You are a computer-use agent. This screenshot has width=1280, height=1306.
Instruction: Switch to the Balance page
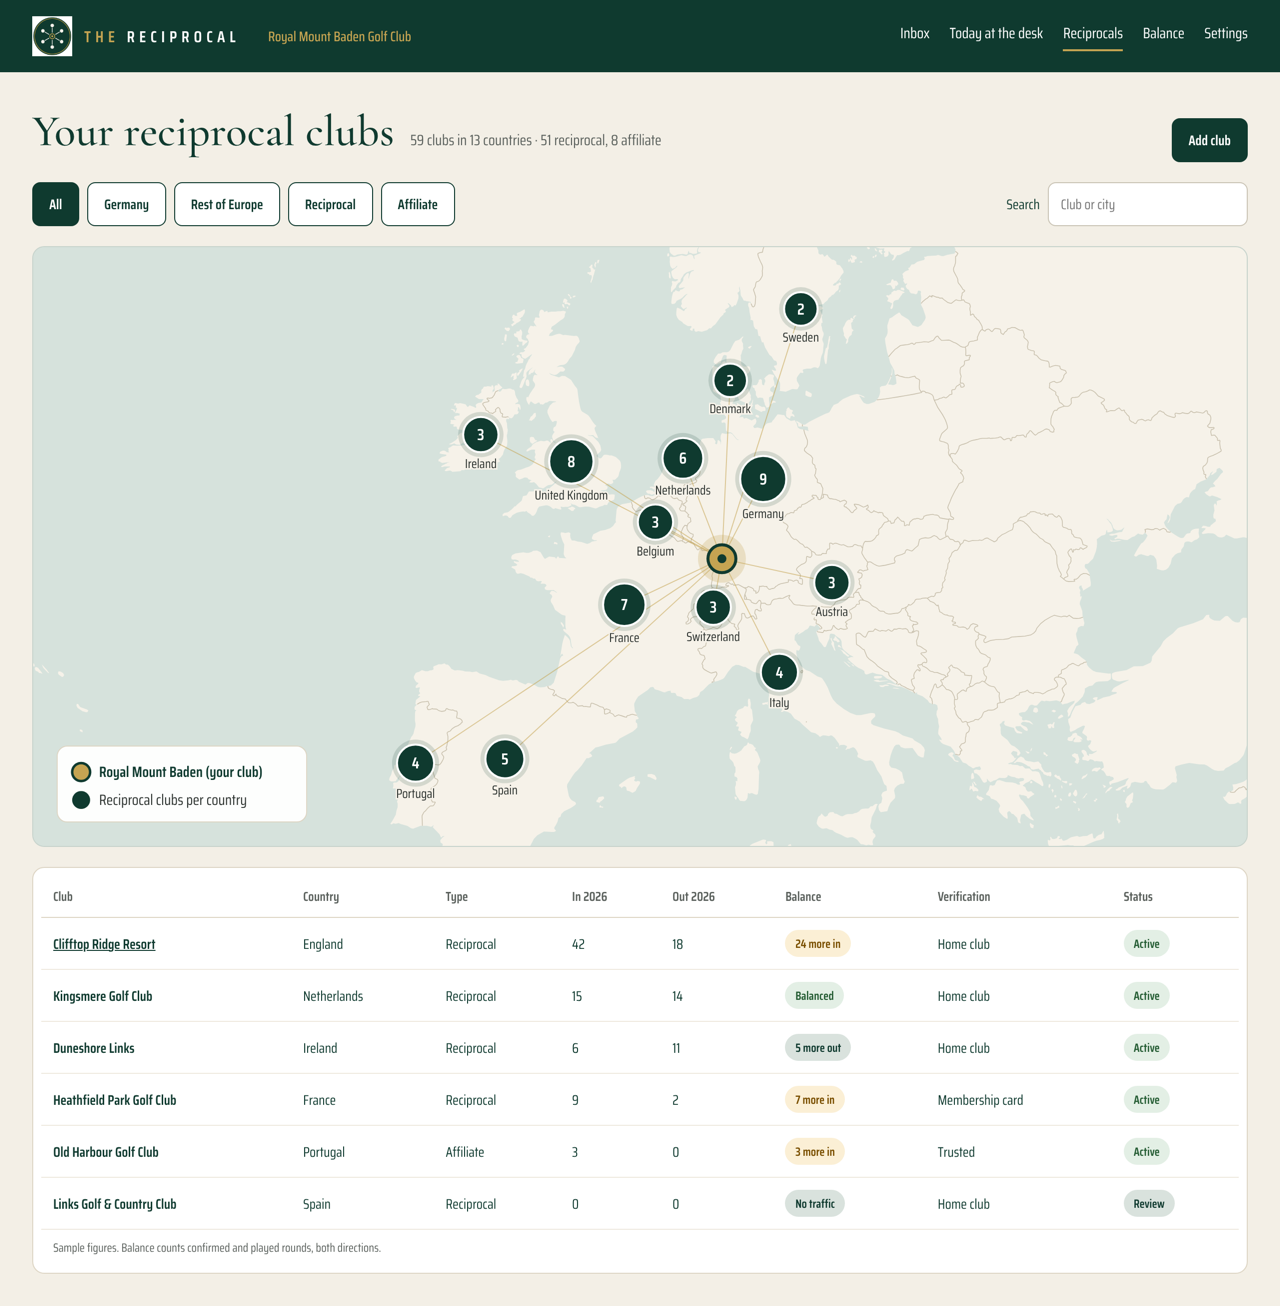[x=1163, y=34]
